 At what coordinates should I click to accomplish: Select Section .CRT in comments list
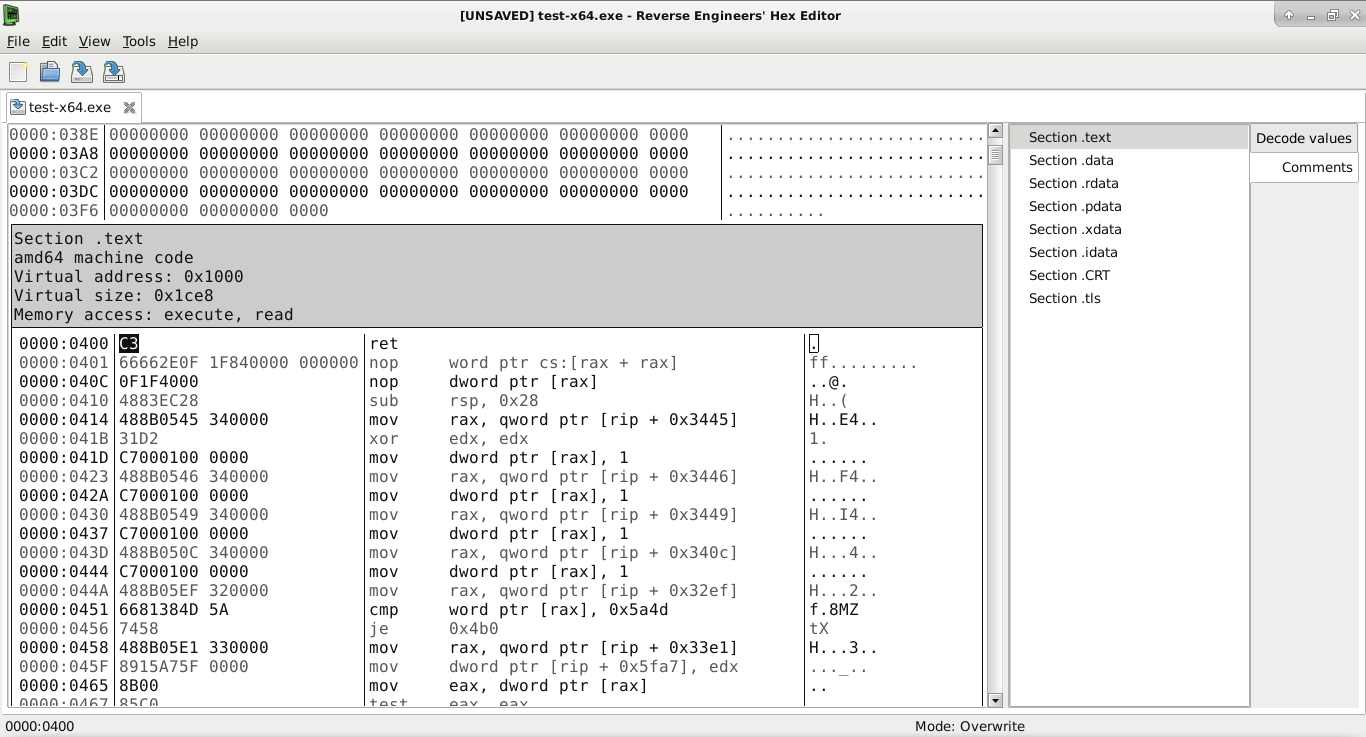pyautogui.click(x=1129, y=275)
